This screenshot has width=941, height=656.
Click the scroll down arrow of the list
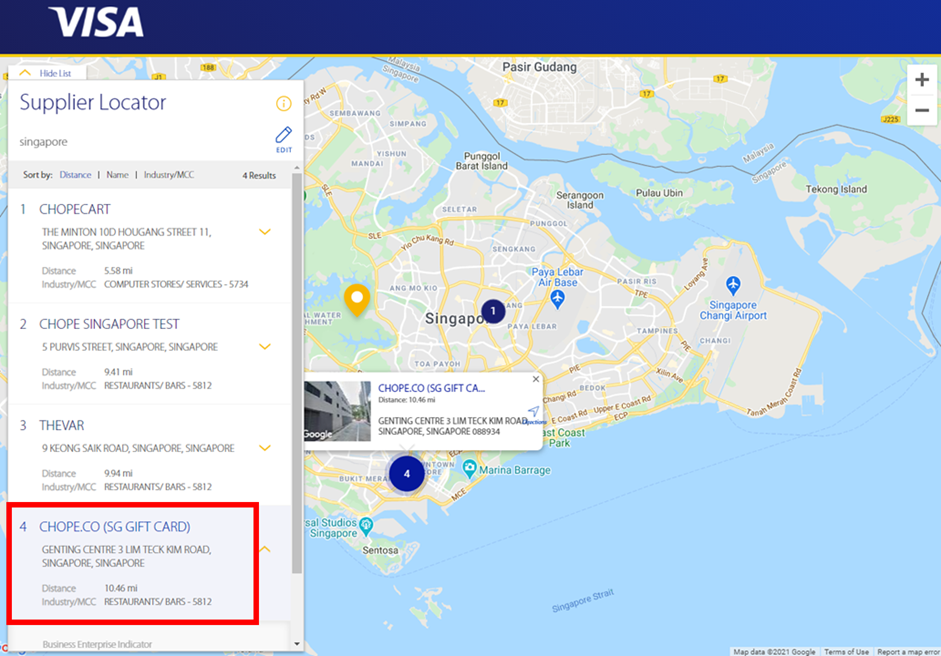(x=297, y=644)
